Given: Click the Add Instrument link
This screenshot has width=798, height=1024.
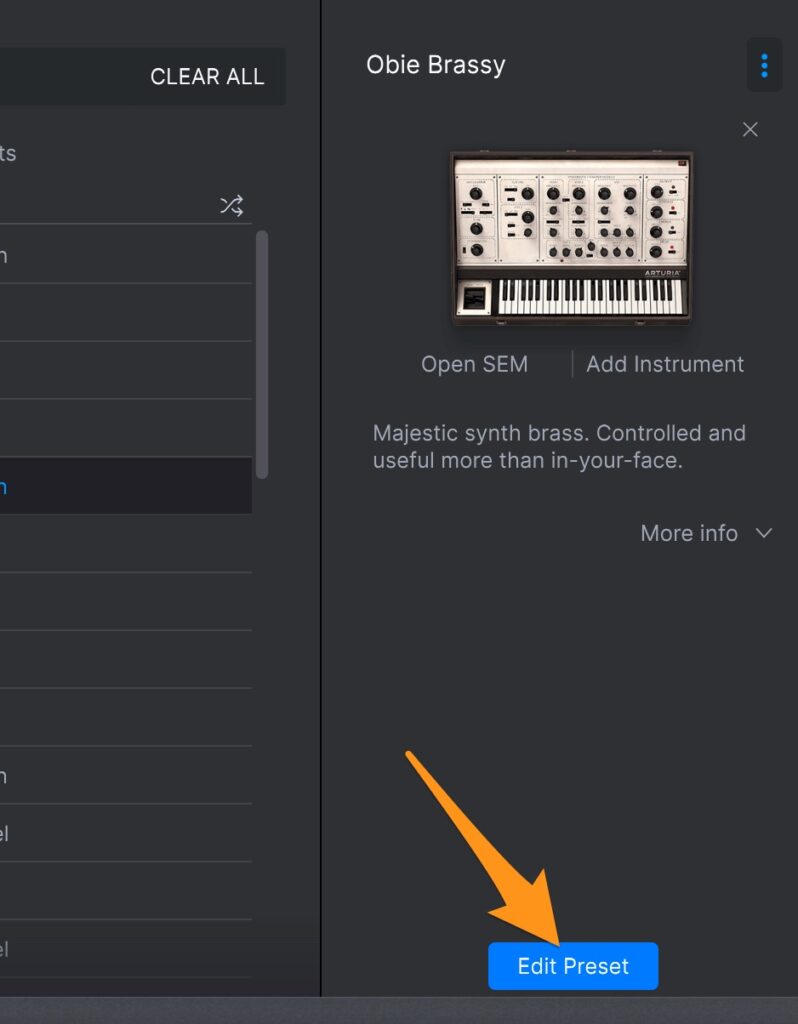Looking at the screenshot, I should (x=665, y=364).
